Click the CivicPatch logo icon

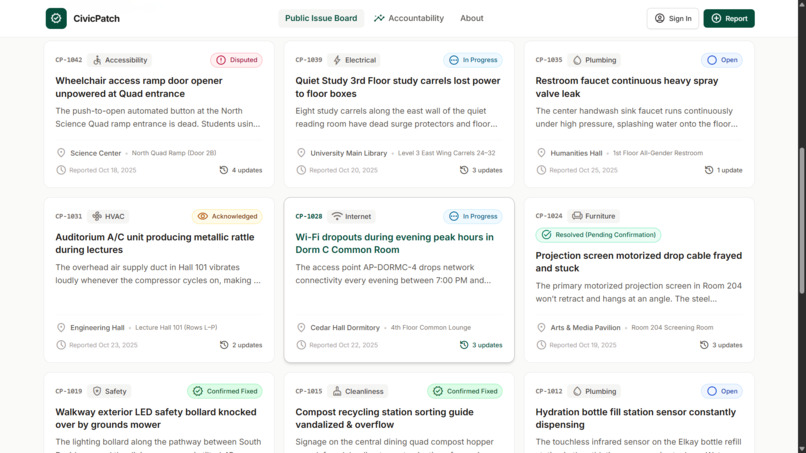coord(56,19)
